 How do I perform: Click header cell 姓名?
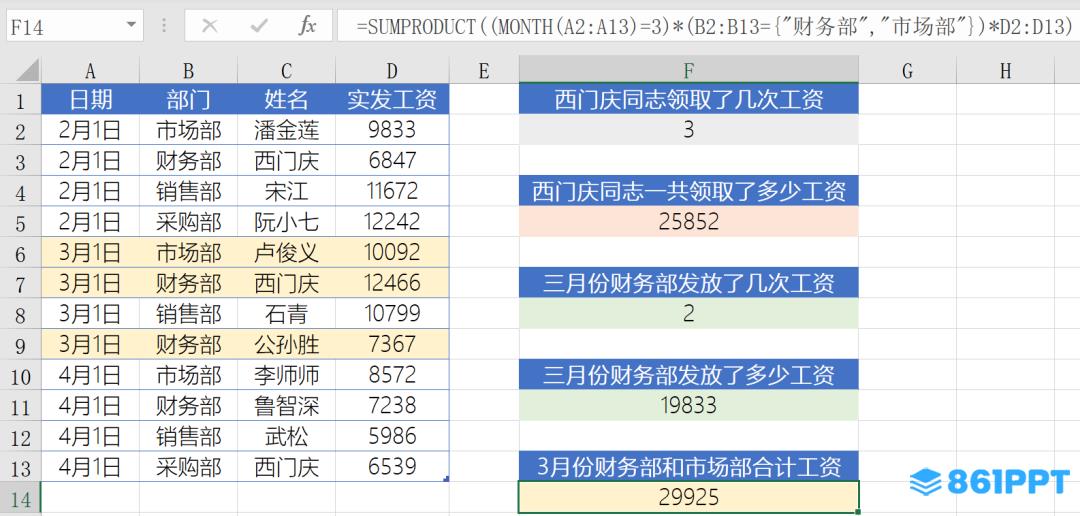click(287, 100)
